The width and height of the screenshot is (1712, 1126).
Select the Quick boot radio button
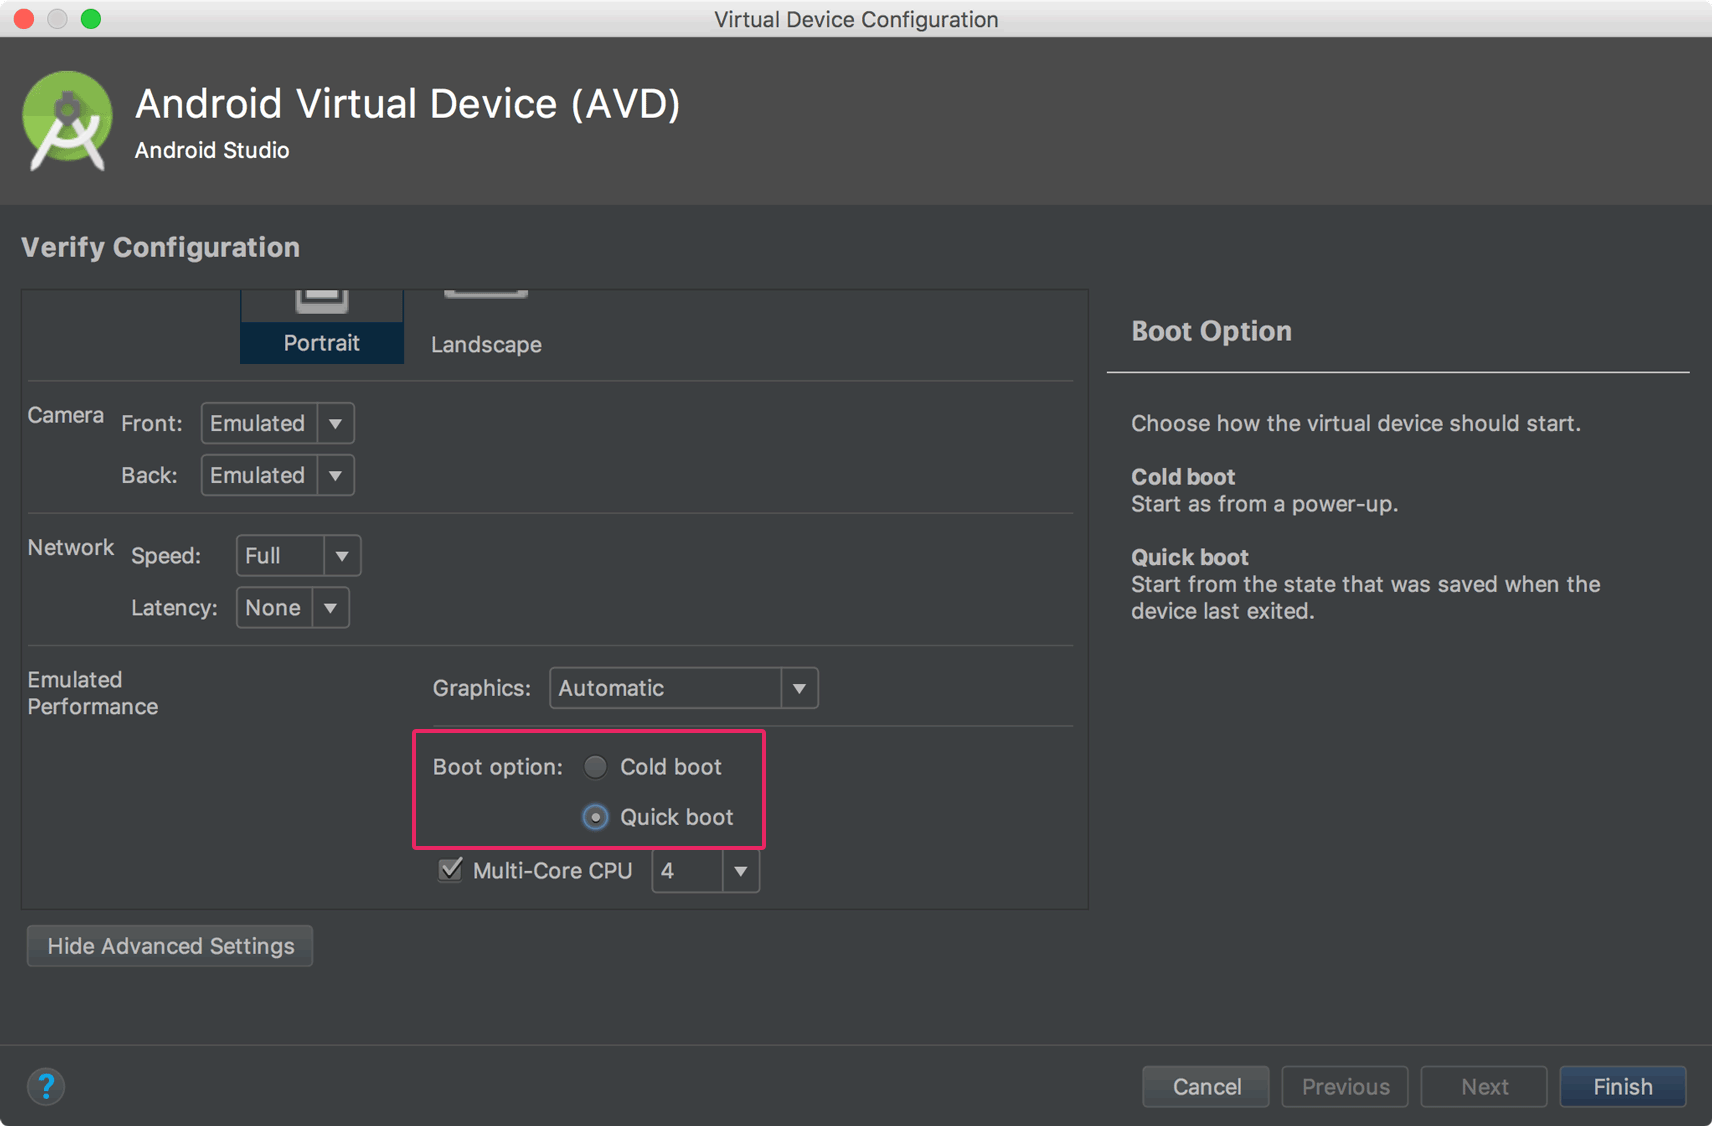(595, 818)
